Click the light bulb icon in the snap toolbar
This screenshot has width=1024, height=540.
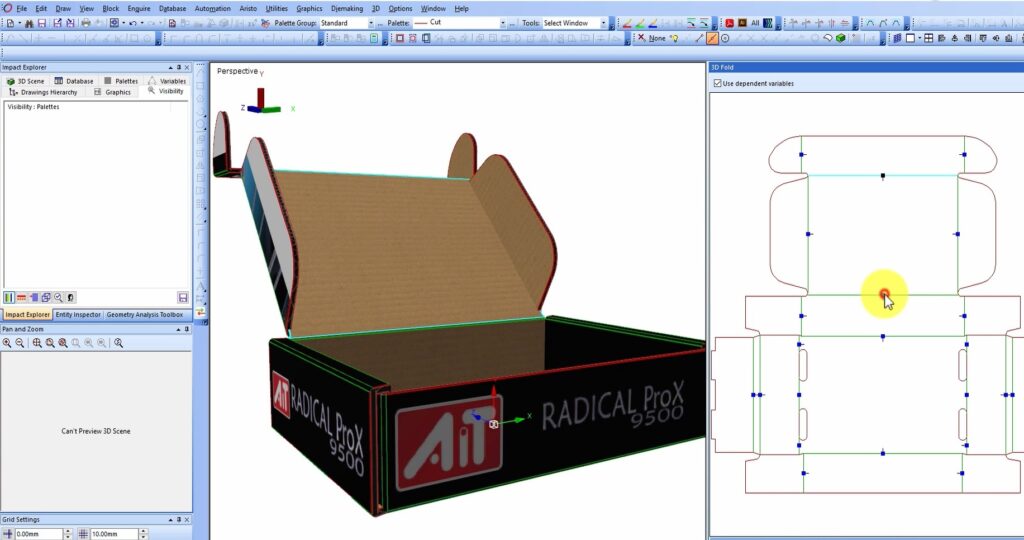pos(674,39)
